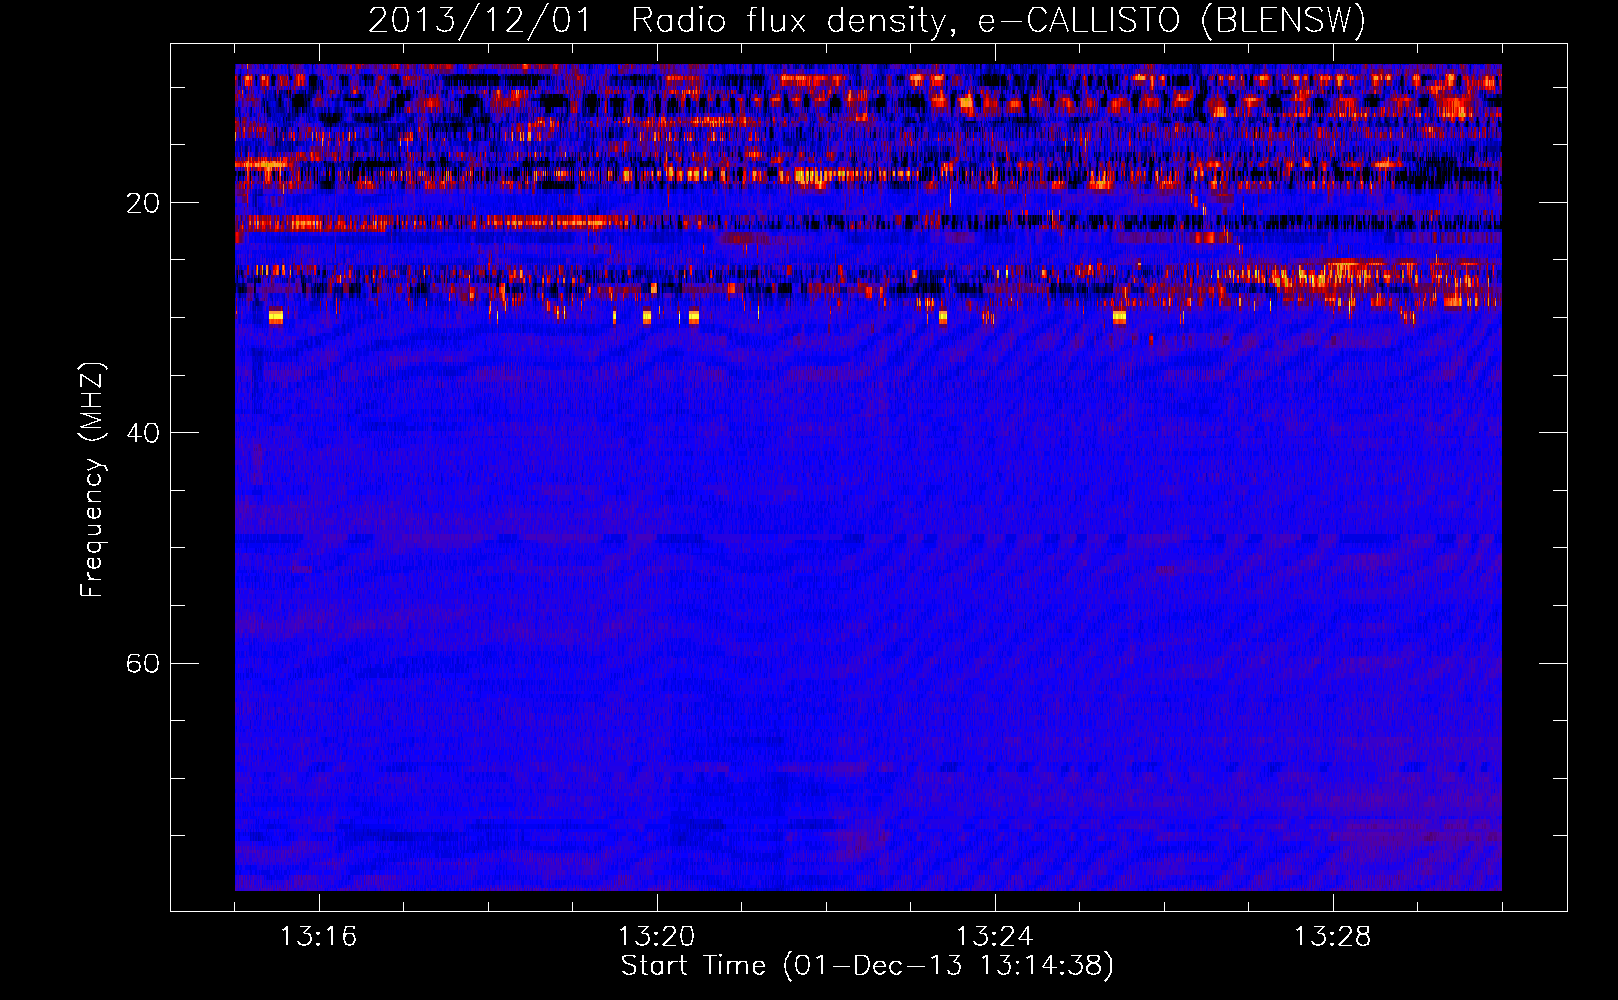The height and width of the screenshot is (1000, 1618).
Task: Click the plot title '2013/12/01 Radio flux density'
Action: [x=867, y=20]
